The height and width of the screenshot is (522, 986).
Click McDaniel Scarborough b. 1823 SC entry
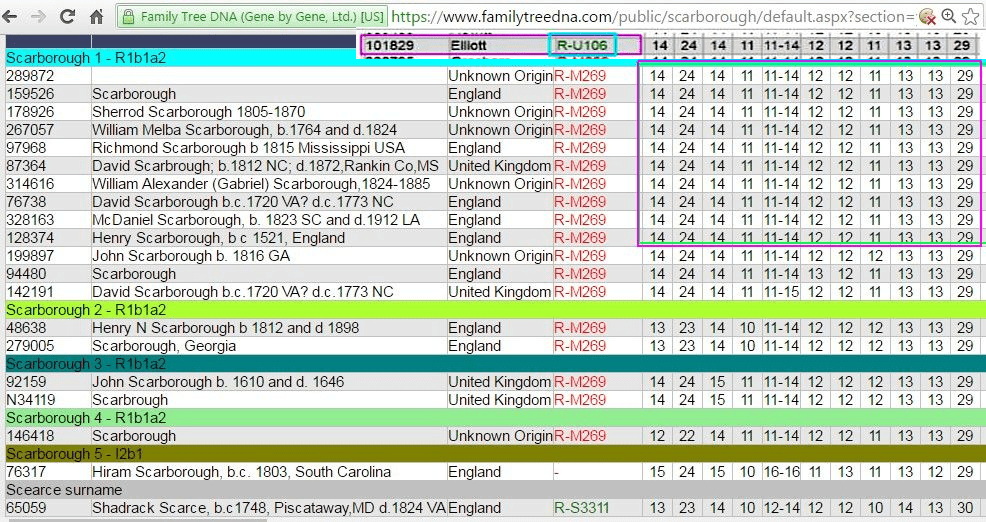256,220
